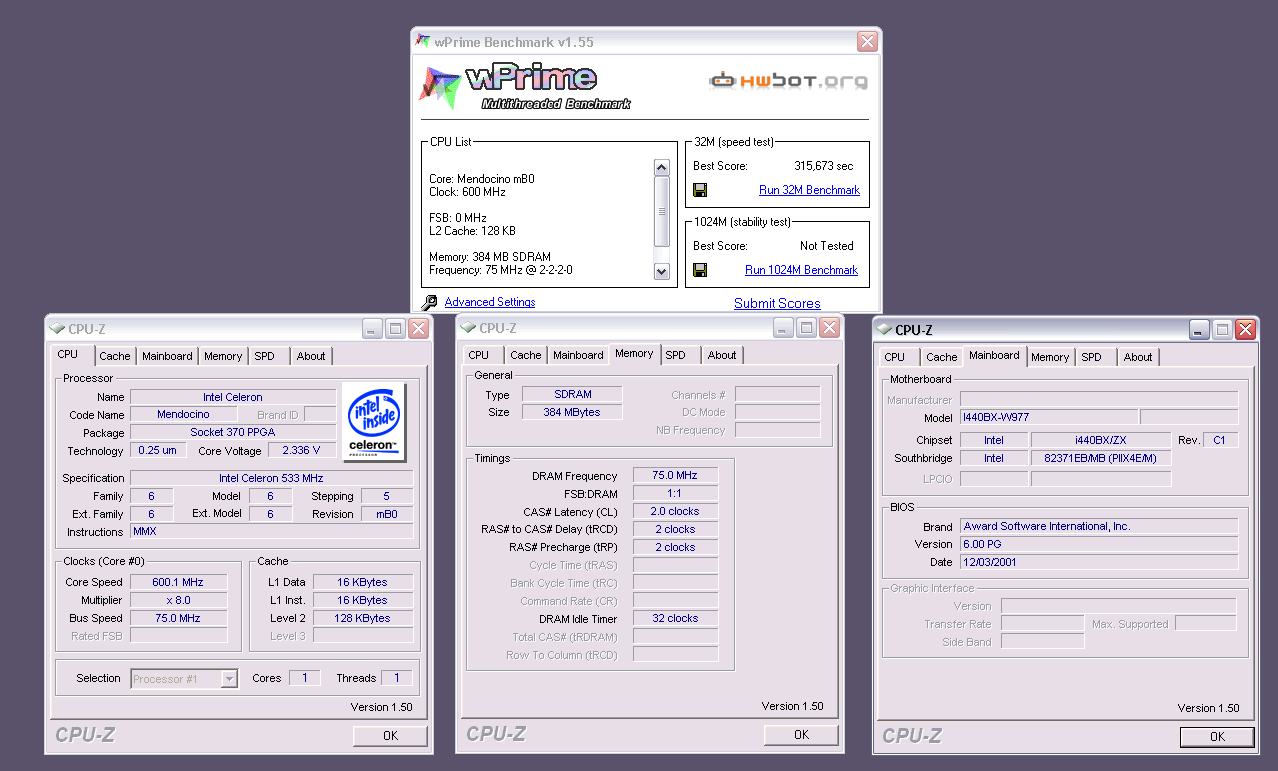Close the middle CPU-Z Memory window

pos(829,328)
